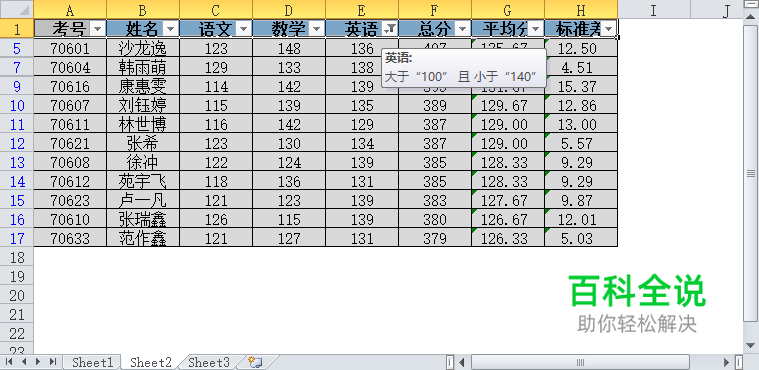Click cell with name 韩雨萌
The height and width of the screenshot is (370, 759).
pyautogui.click(x=143, y=67)
